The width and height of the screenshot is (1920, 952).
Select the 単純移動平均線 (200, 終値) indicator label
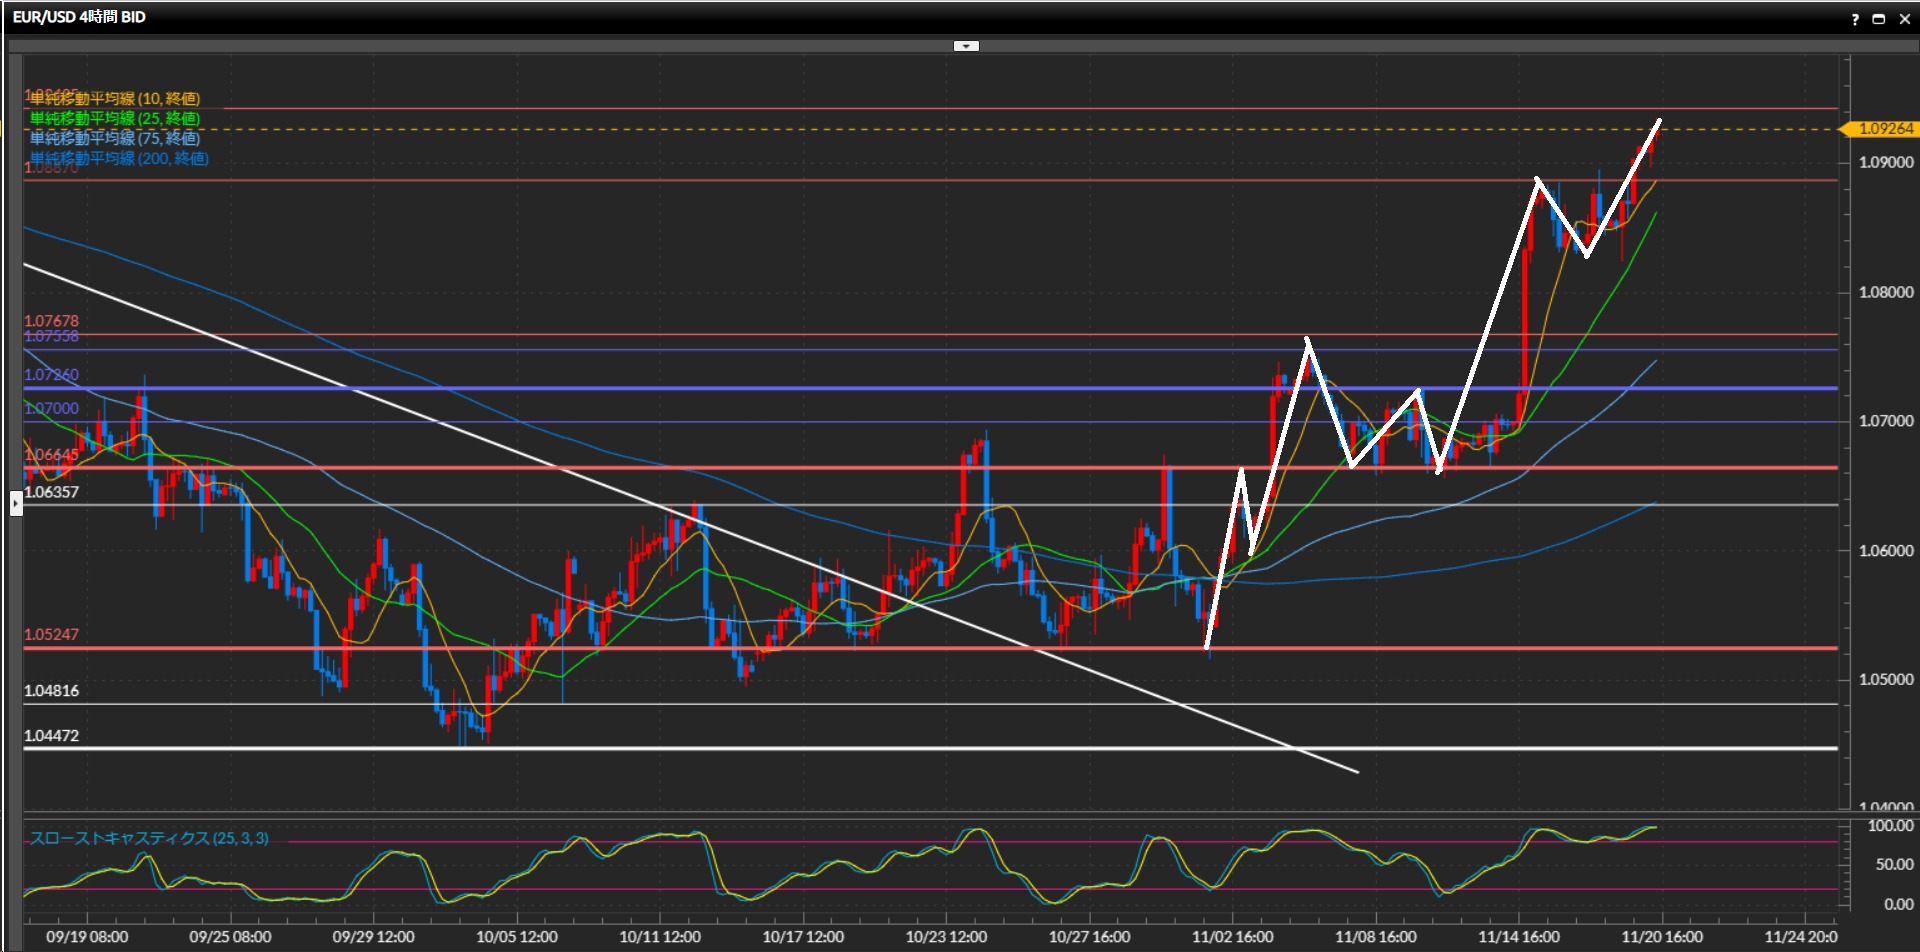[119, 158]
